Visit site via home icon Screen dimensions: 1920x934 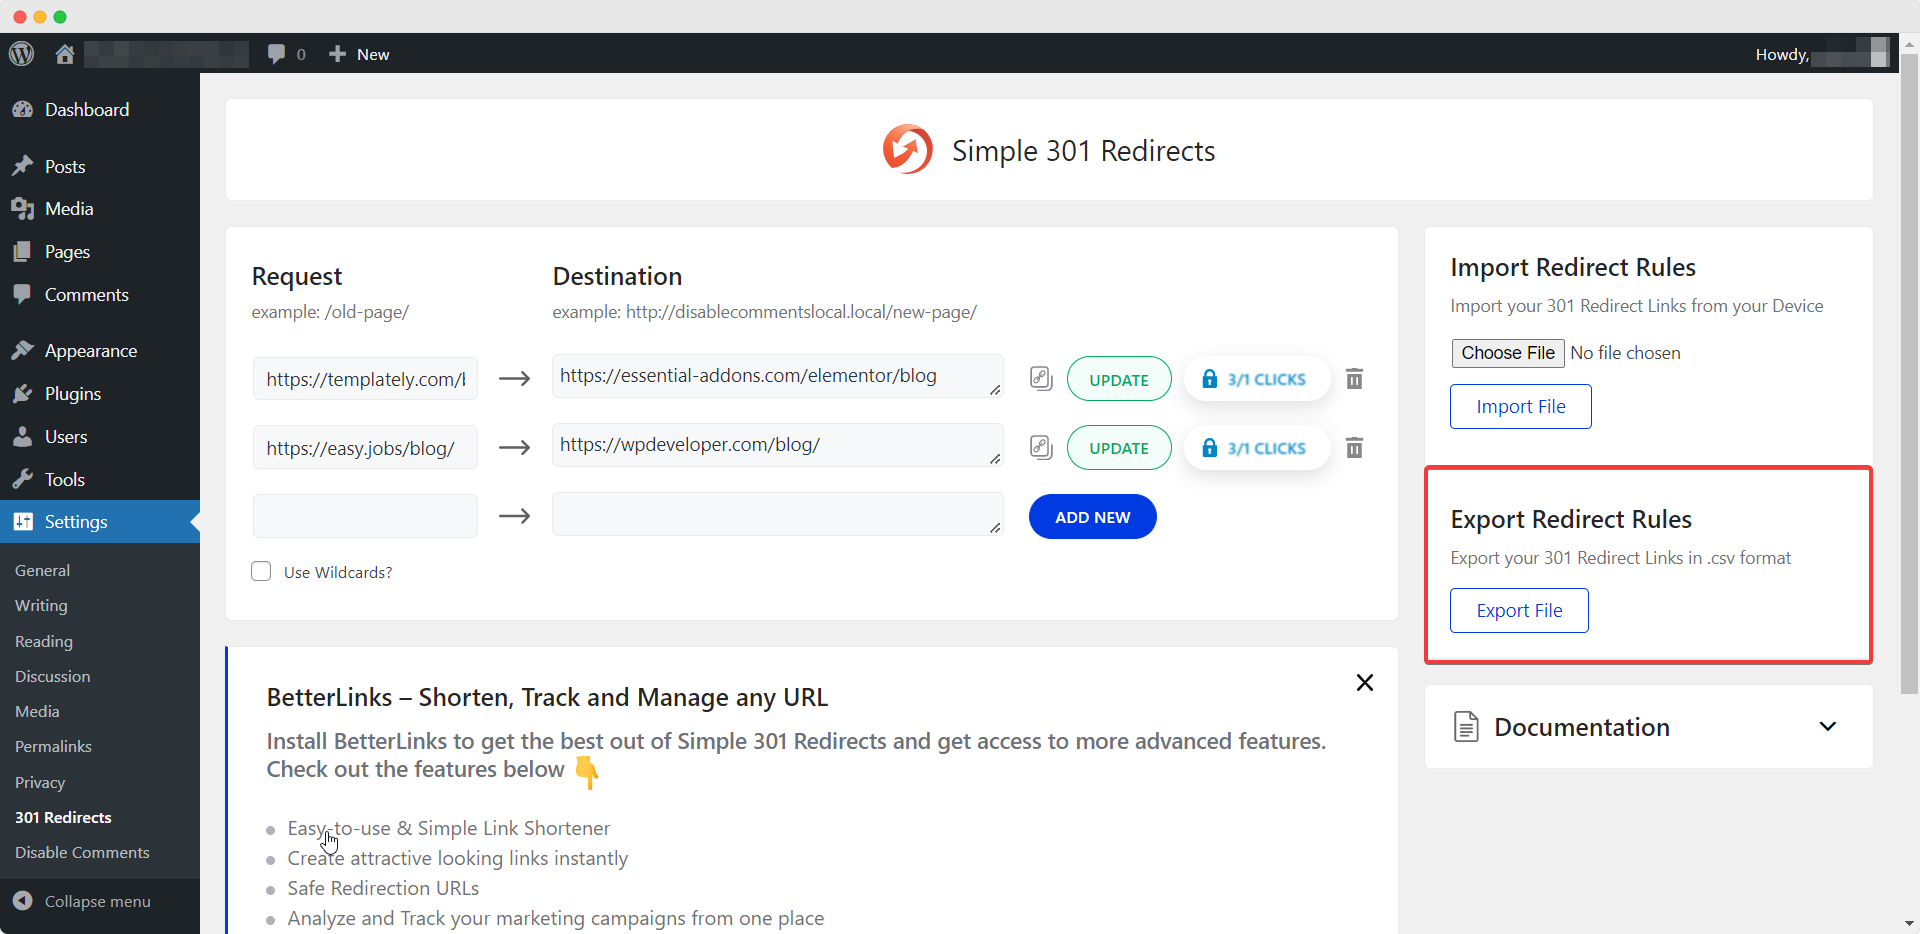(x=65, y=54)
